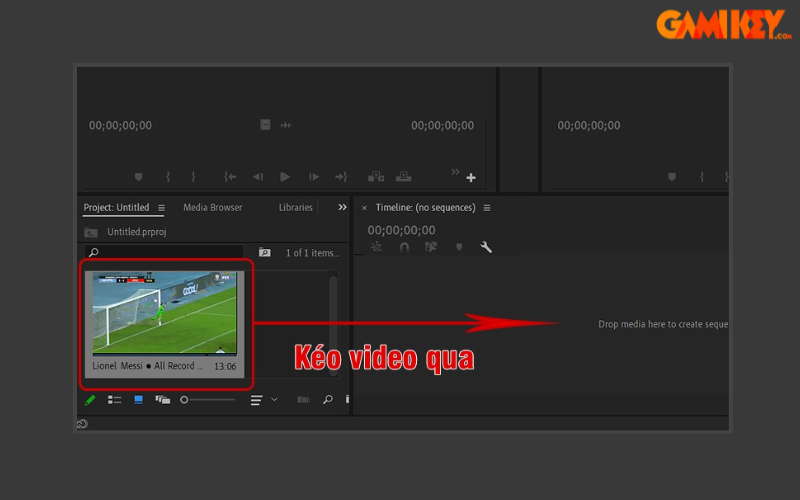Select the Timeline: (no sequences) tab
This screenshot has width=800, height=500.
pyautogui.click(x=426, y=208)
